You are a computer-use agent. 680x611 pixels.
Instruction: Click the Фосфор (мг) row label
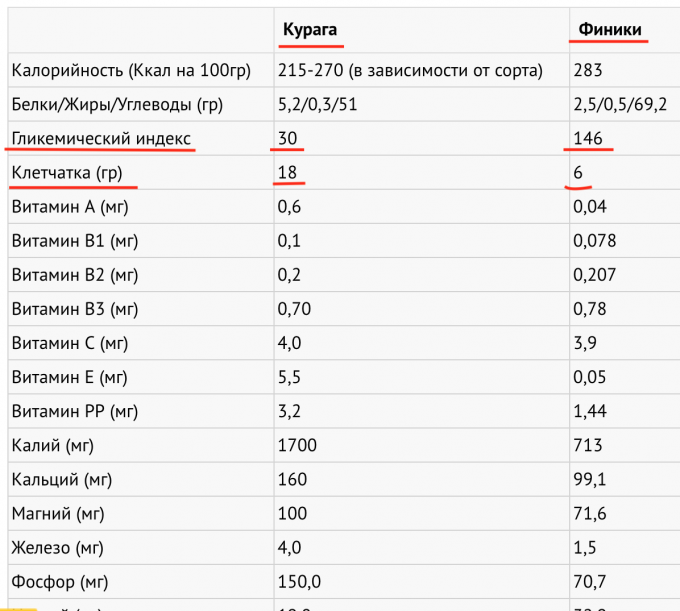click(59, 581)
